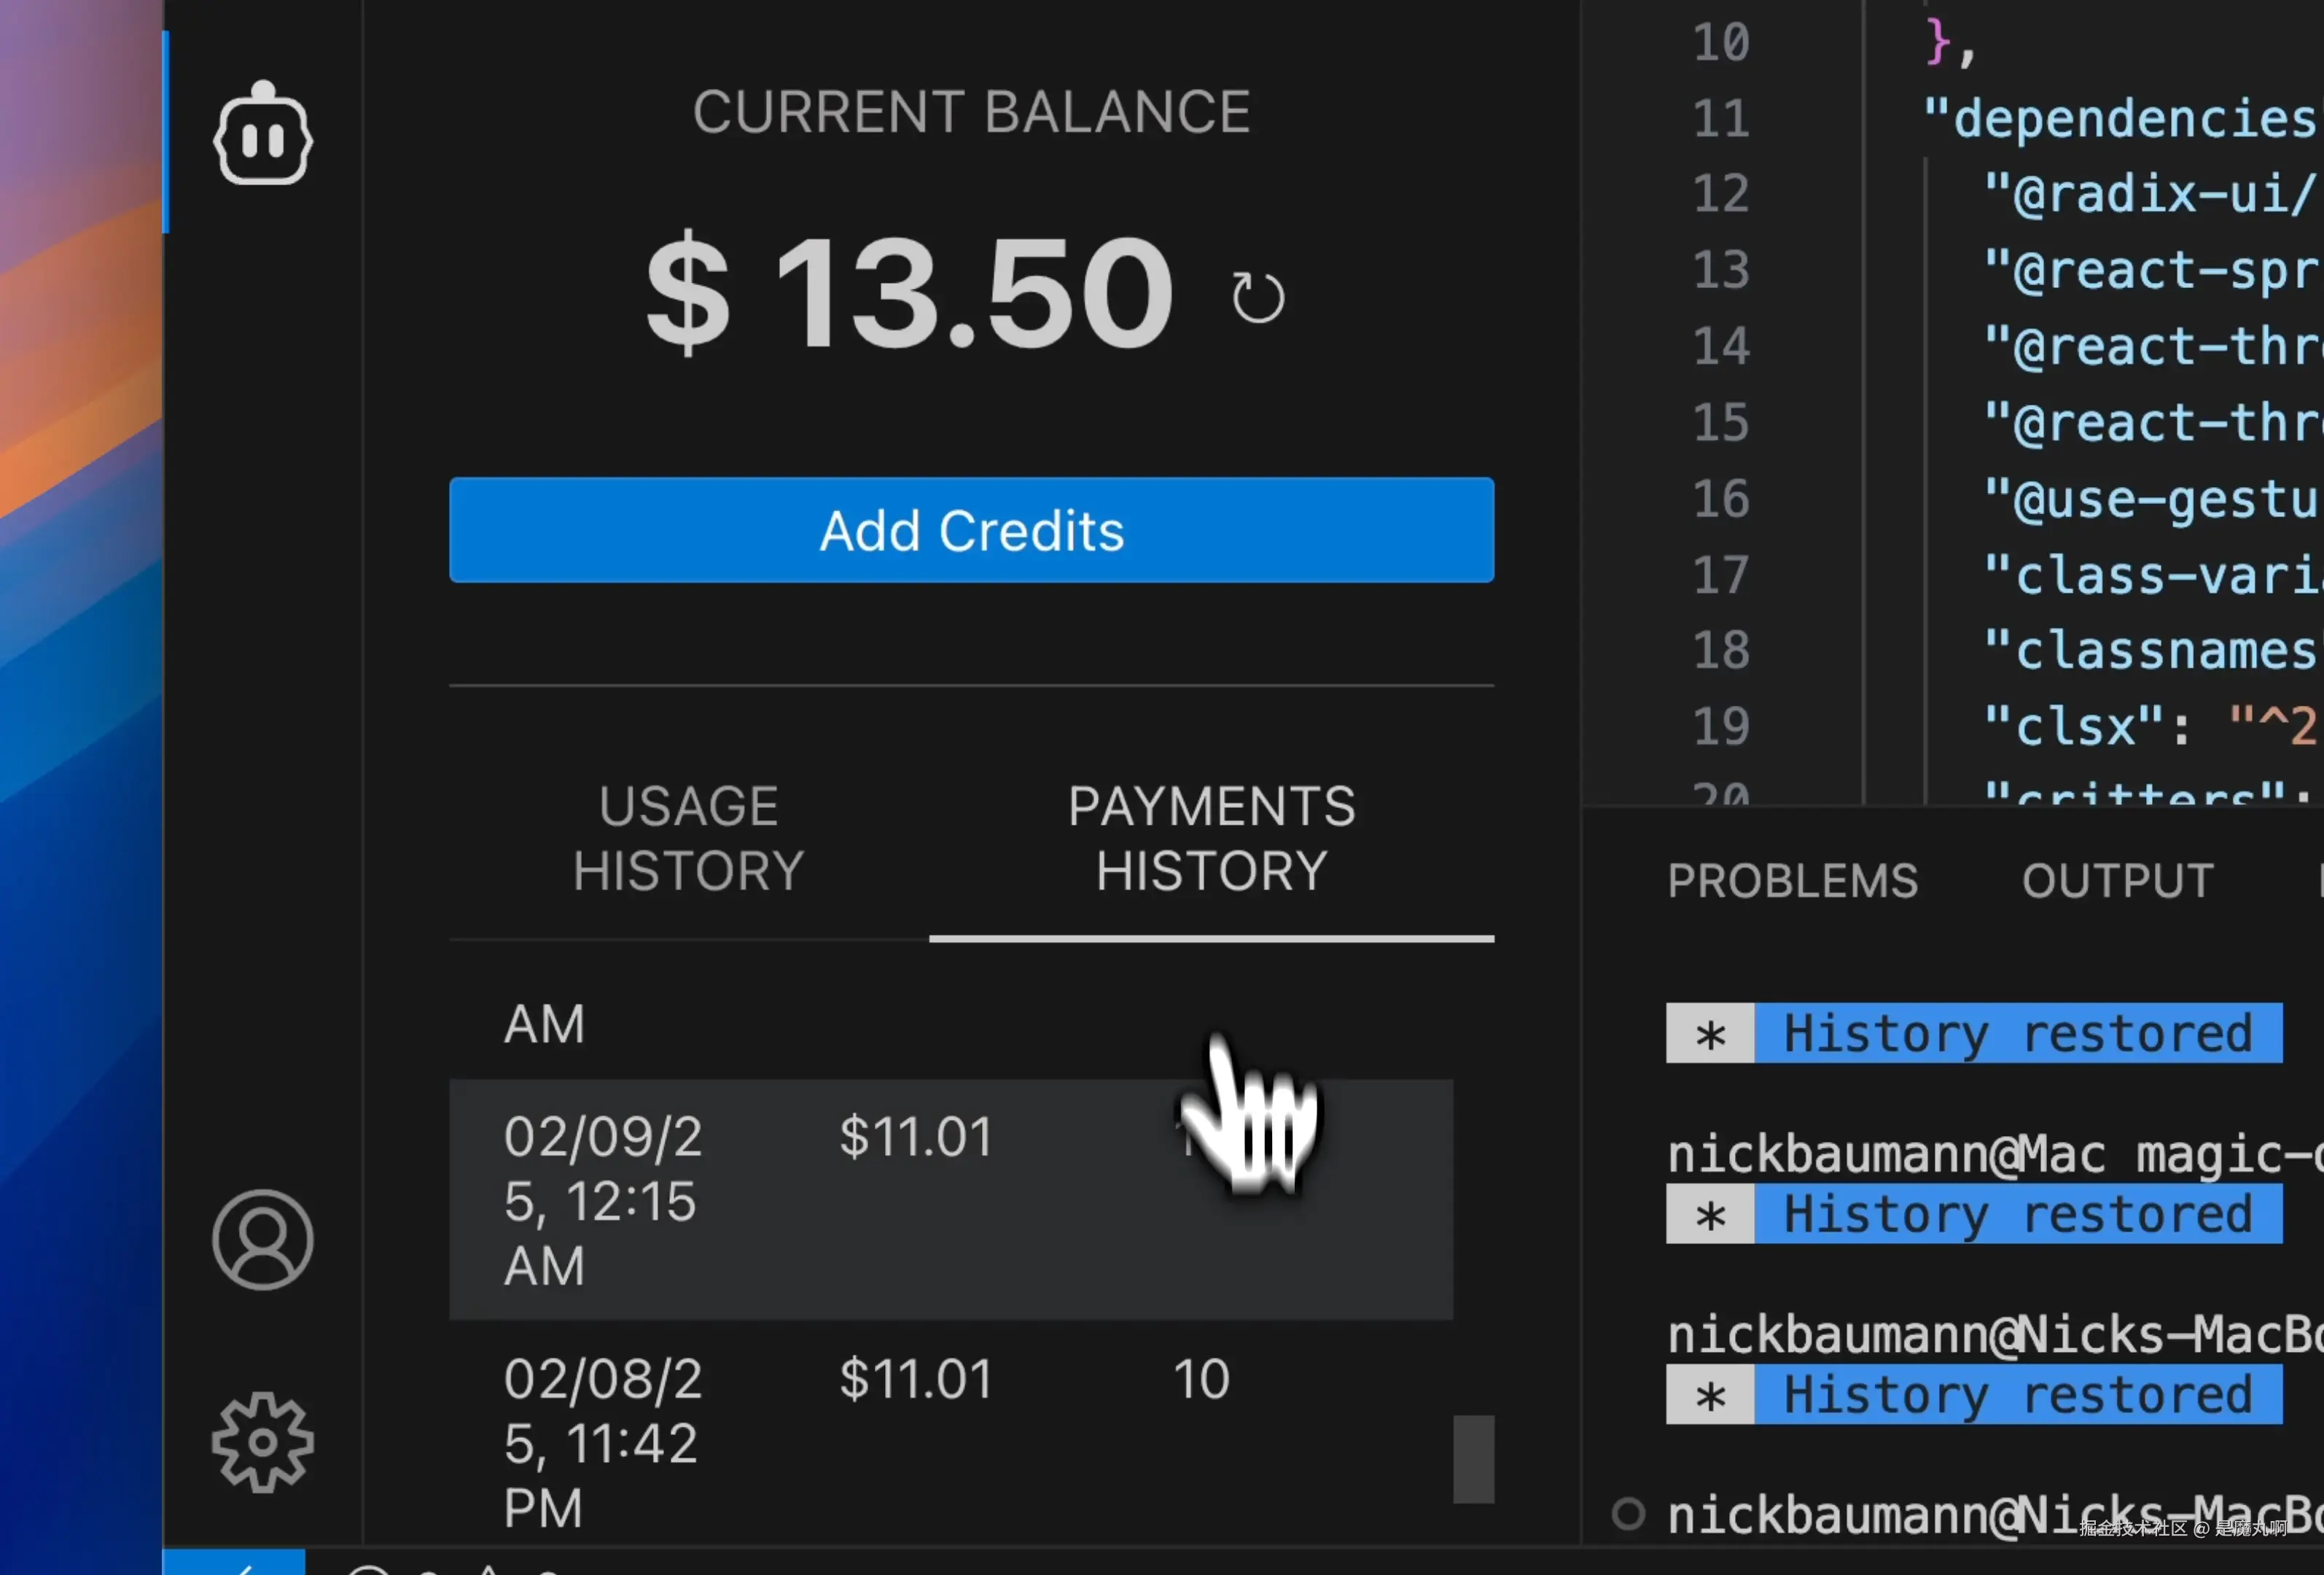
Task: Switch to the OUTPUT panel tab
Action: (x=2117, y=881)
